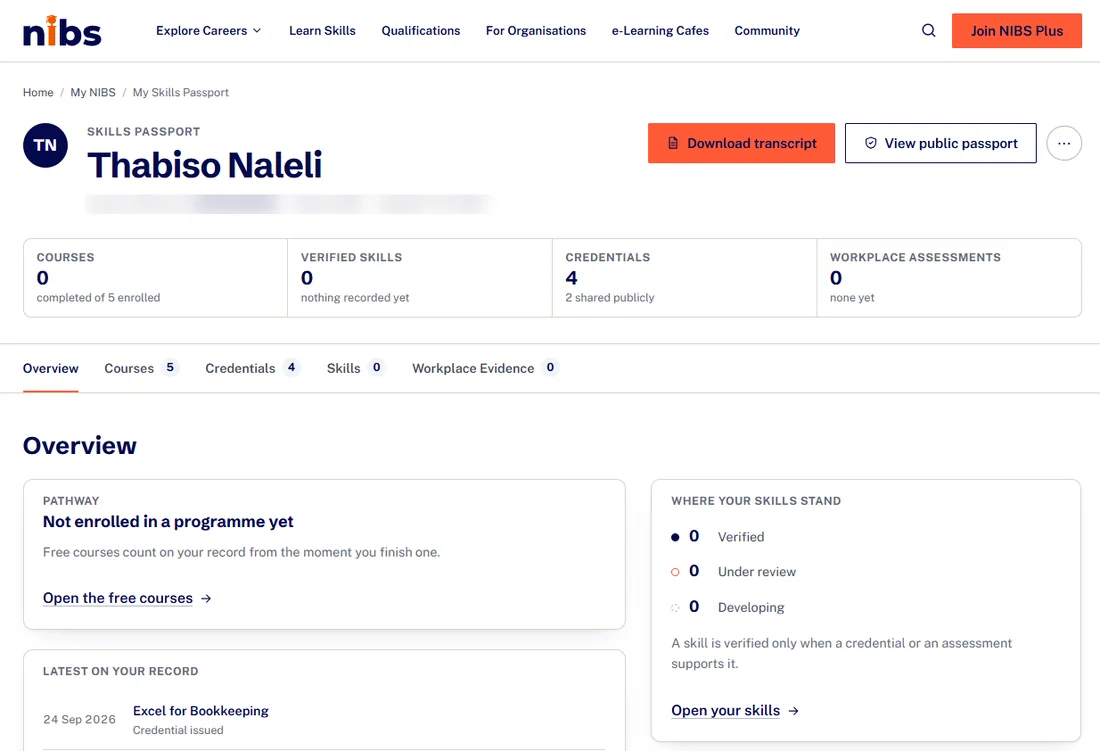Switch to the Credentials tab

click(x=253, y=369)
